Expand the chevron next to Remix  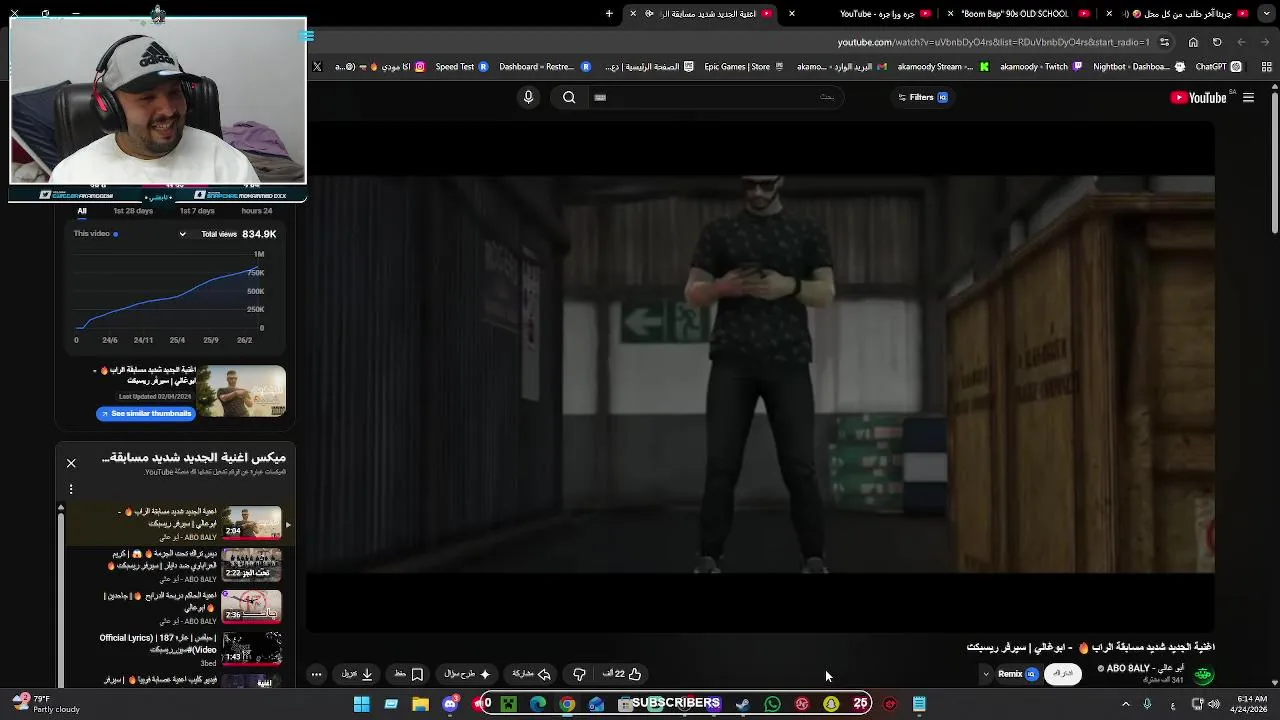(x=986, y=674)
